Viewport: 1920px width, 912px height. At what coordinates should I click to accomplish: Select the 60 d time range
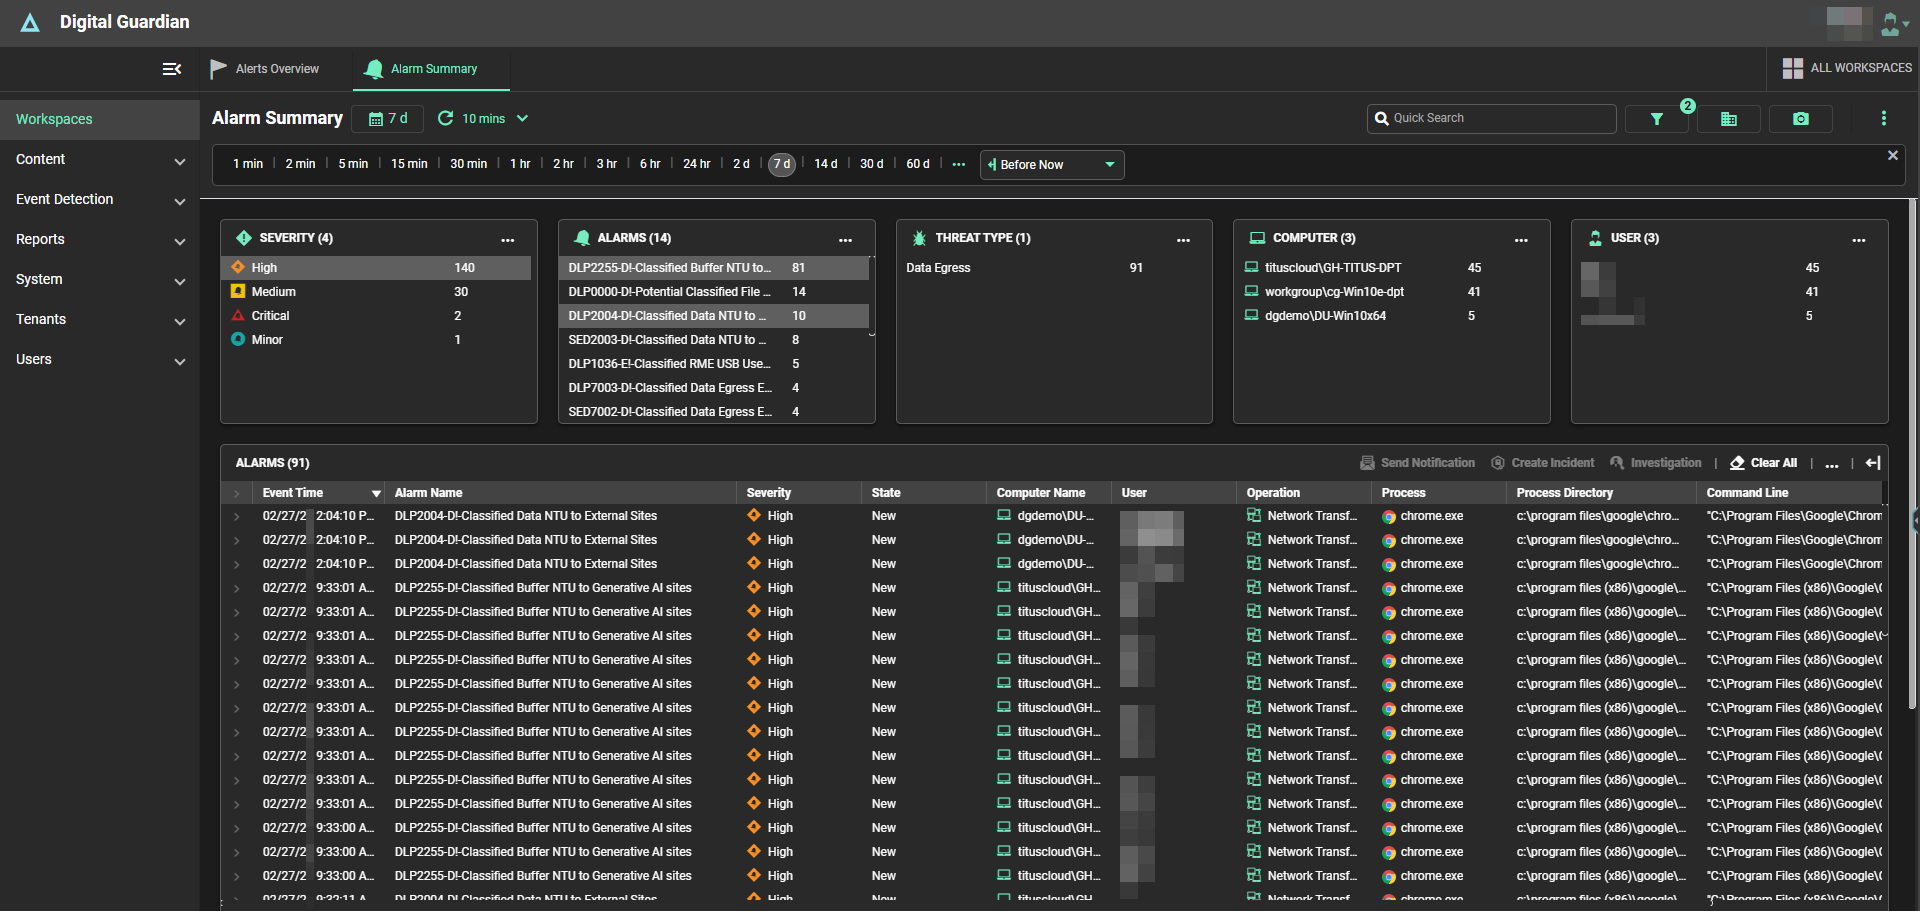(918, 164)
